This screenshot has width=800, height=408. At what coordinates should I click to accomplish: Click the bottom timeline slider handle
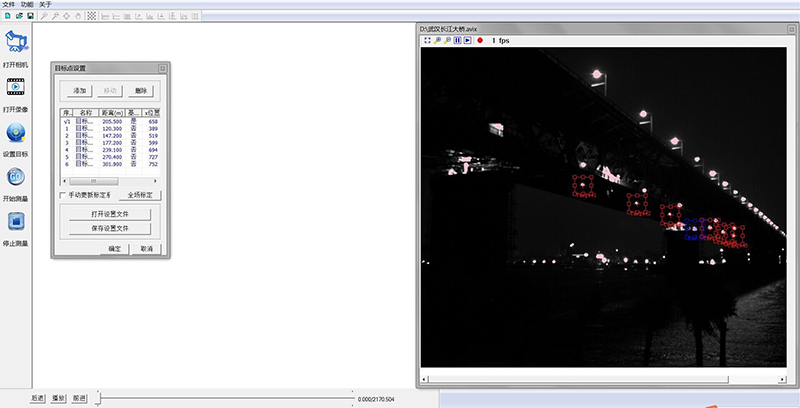pos(98,398)
